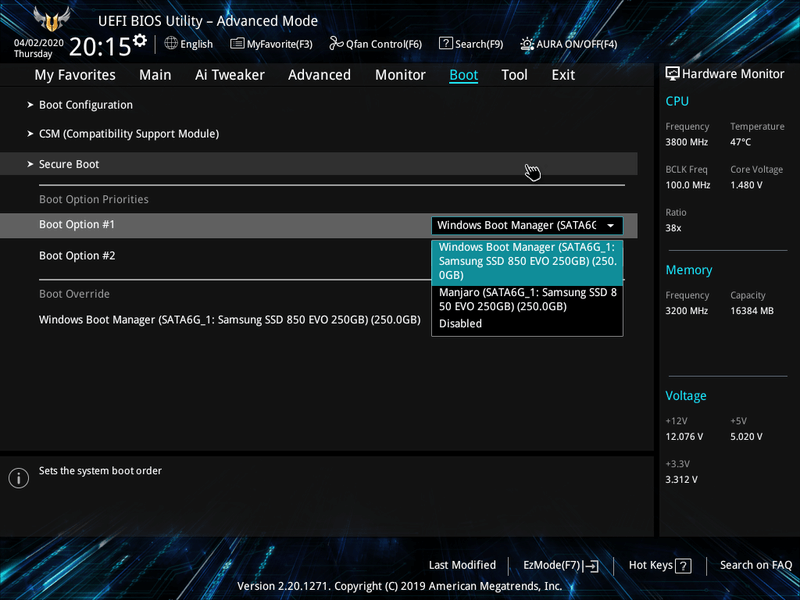Click CPU frequency value 3800 MHz

coord(687,142)
